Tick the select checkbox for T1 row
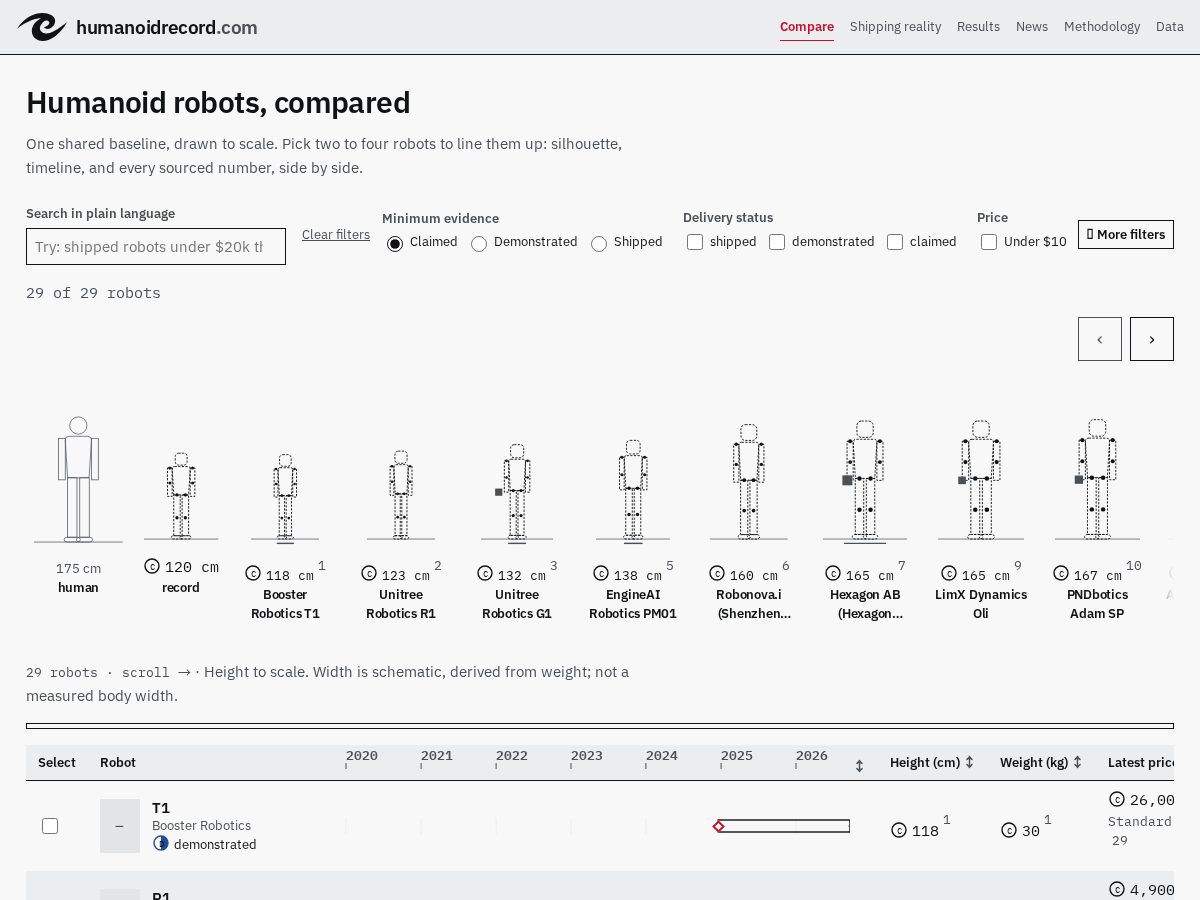This screenshot has width=1200, height=900. (x=50, y=826)
